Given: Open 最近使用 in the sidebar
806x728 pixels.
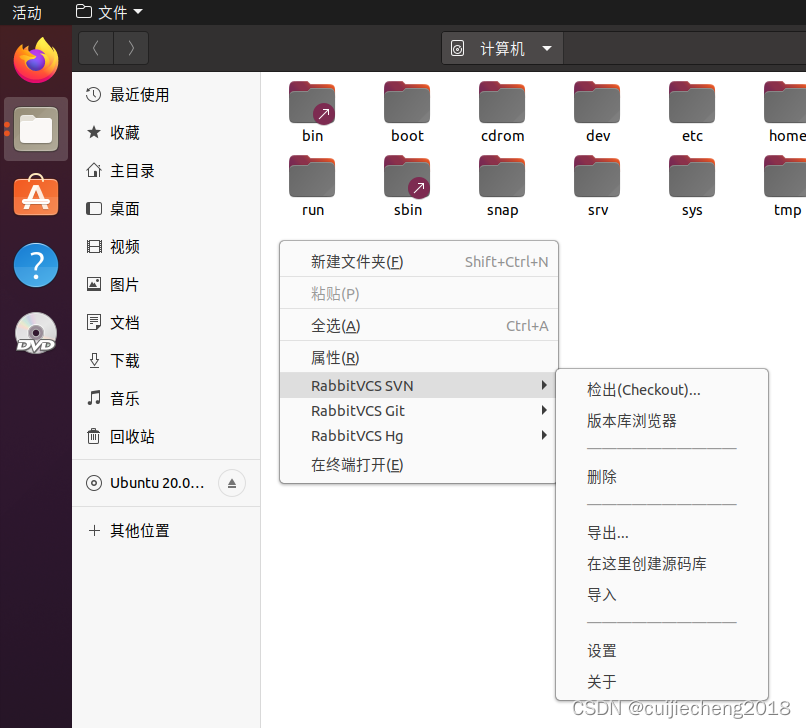Looking at the screenshot, I should pyautogui.click(x=166, y=95).
